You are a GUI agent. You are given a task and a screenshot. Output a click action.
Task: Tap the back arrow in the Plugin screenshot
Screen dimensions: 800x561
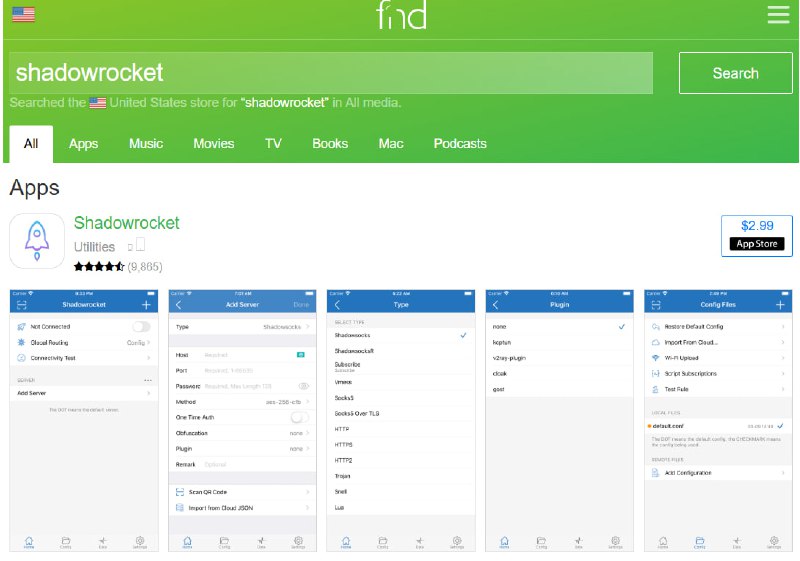pos(495,304)
